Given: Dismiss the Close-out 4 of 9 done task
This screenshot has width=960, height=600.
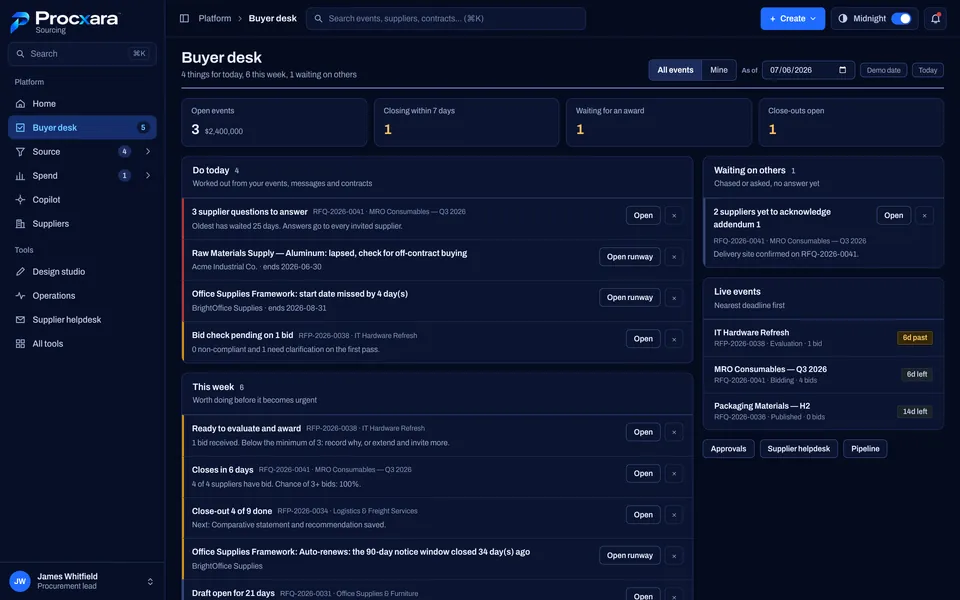Looking at the screenshot, I should coord(674,515).
